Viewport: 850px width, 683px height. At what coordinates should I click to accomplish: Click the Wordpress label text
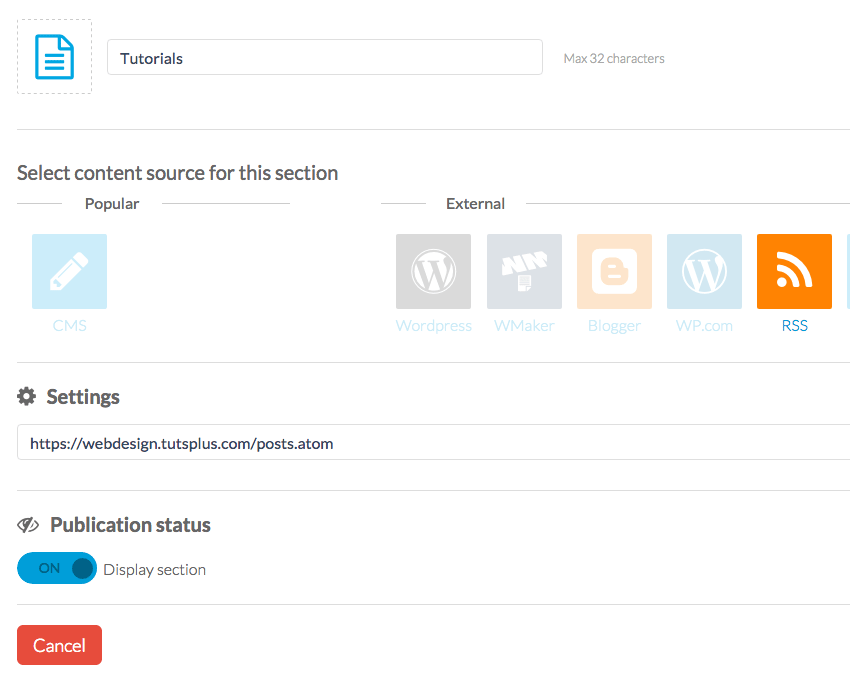433,326
